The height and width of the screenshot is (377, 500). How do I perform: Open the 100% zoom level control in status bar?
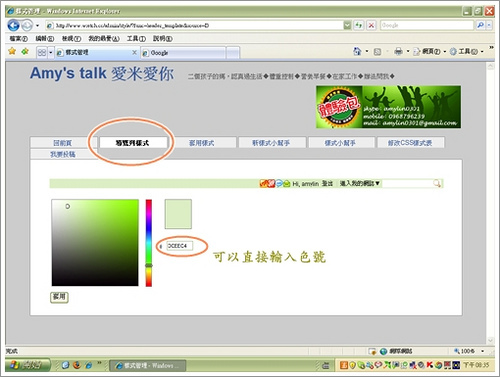click(x=469, y=351)
